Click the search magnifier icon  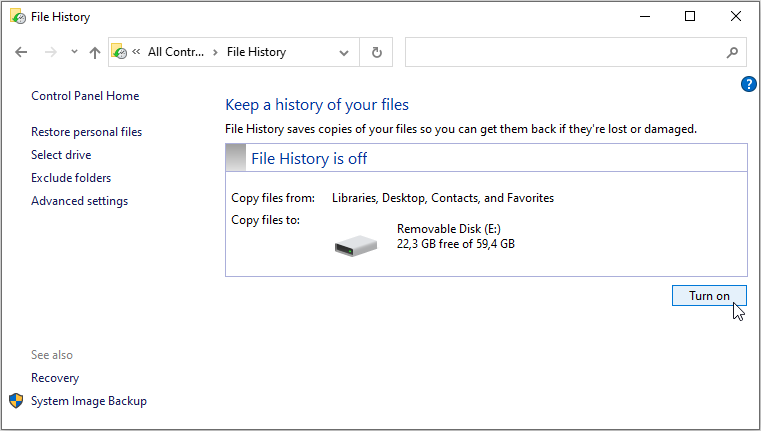tap(732, 52)
